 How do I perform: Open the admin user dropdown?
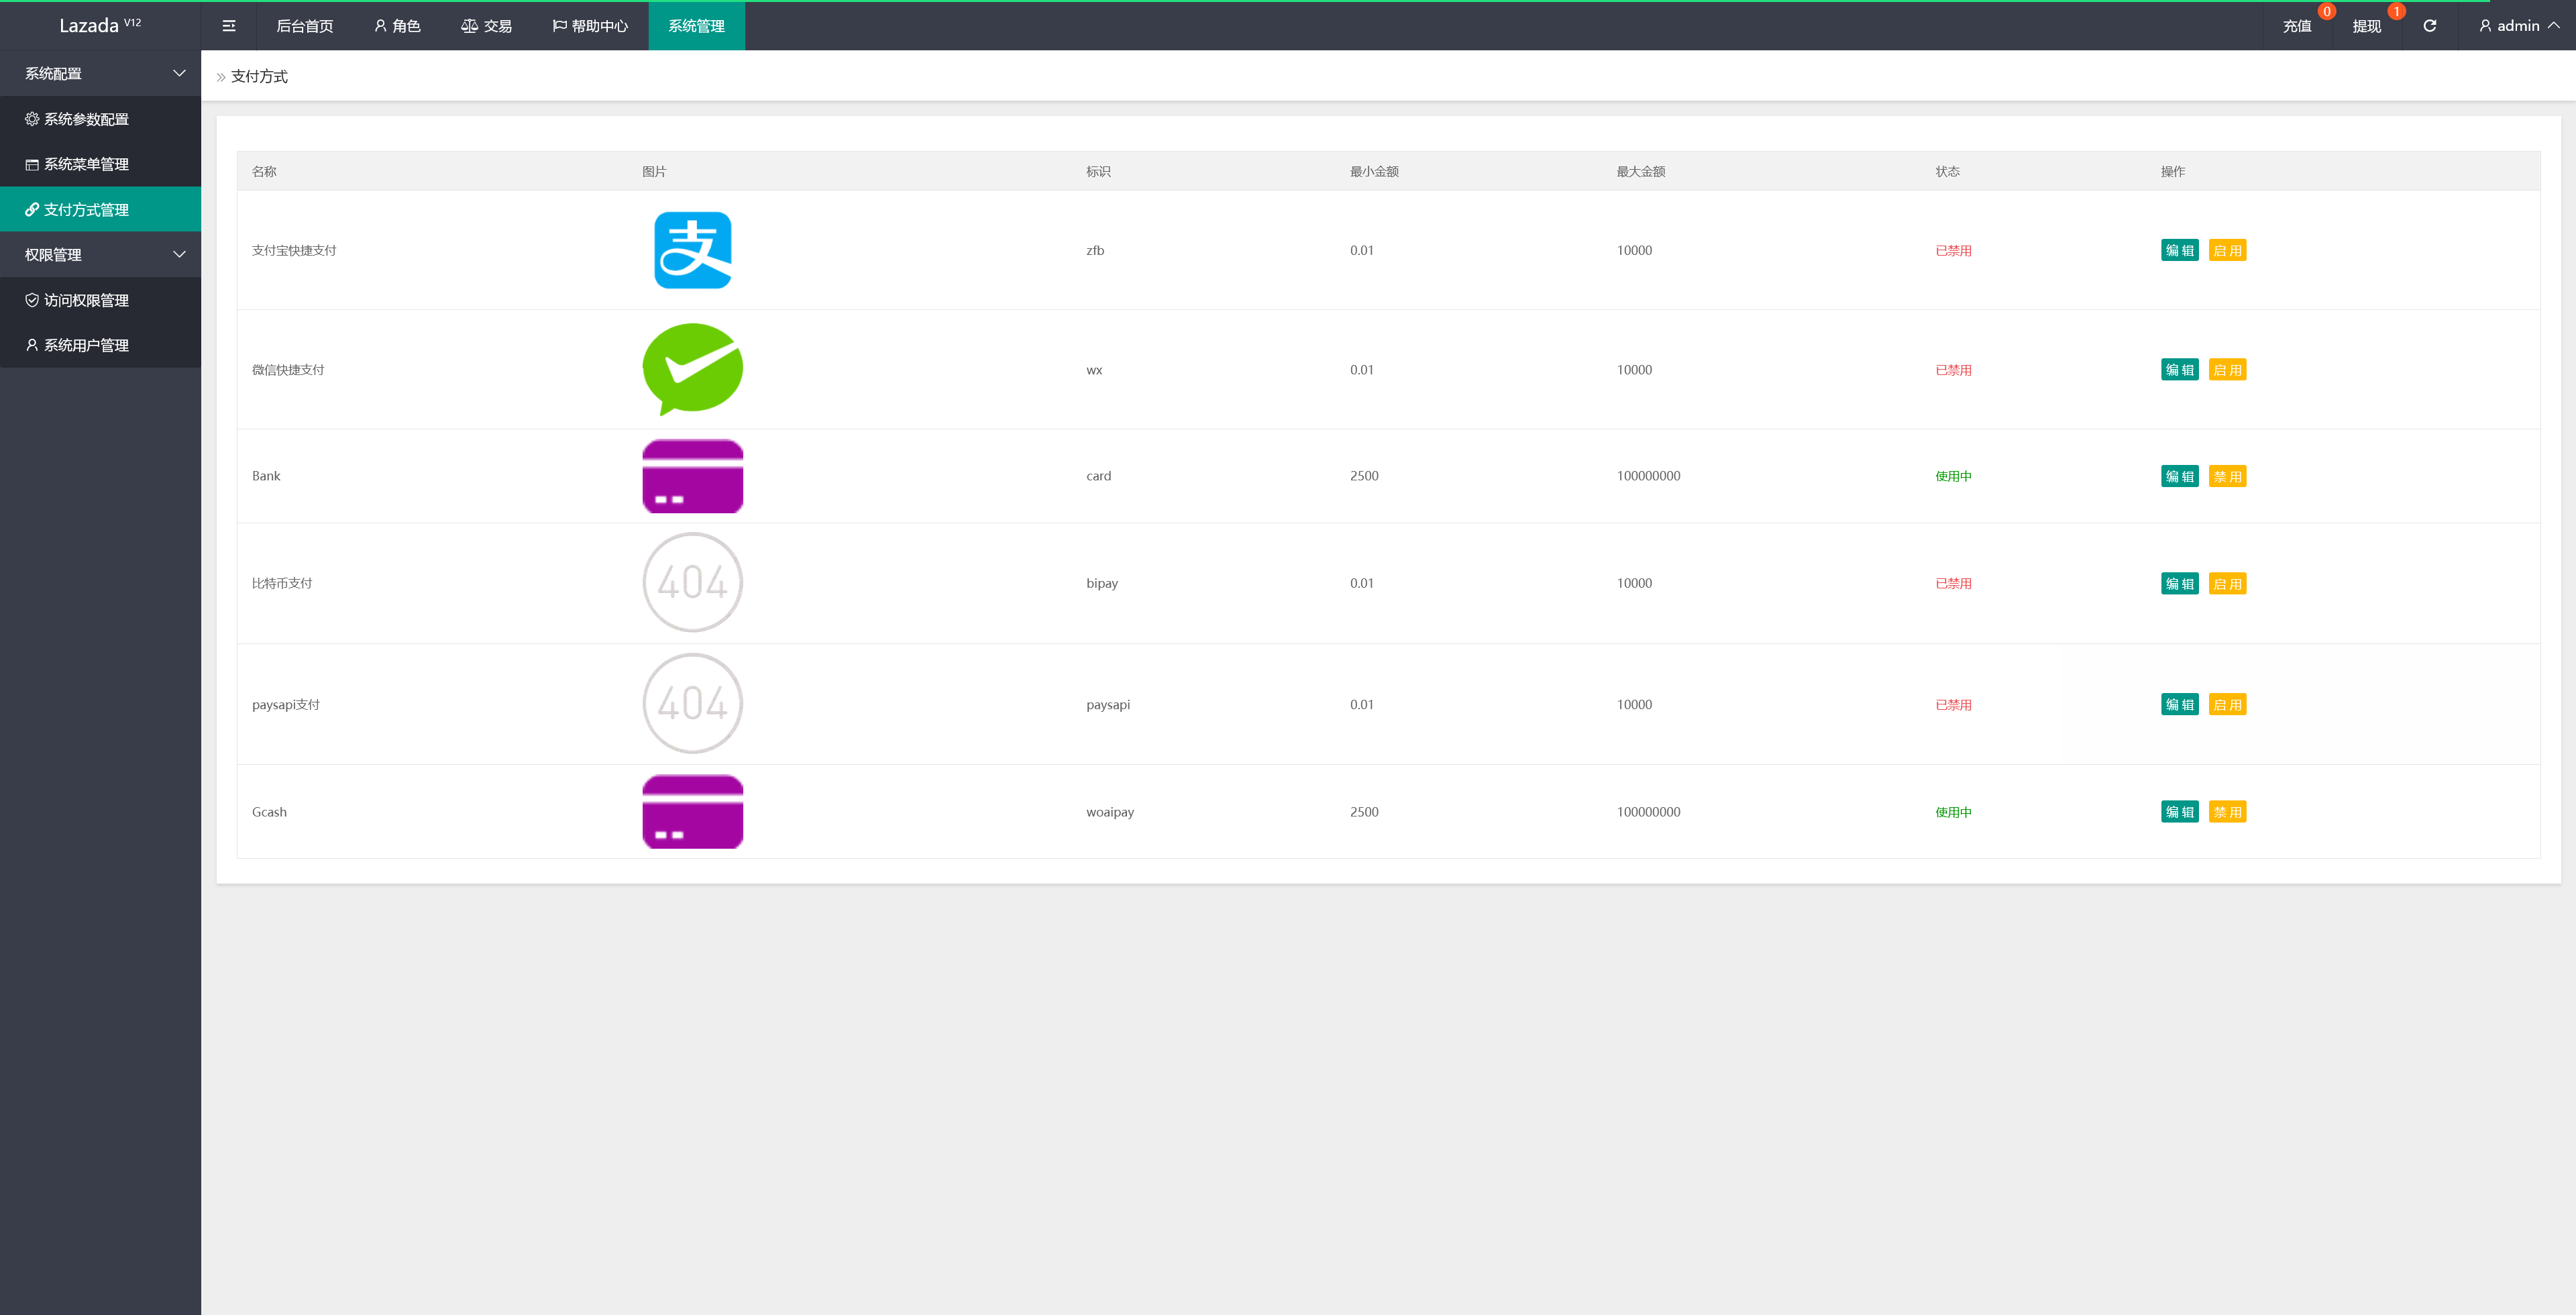(x=2518, y=26)
